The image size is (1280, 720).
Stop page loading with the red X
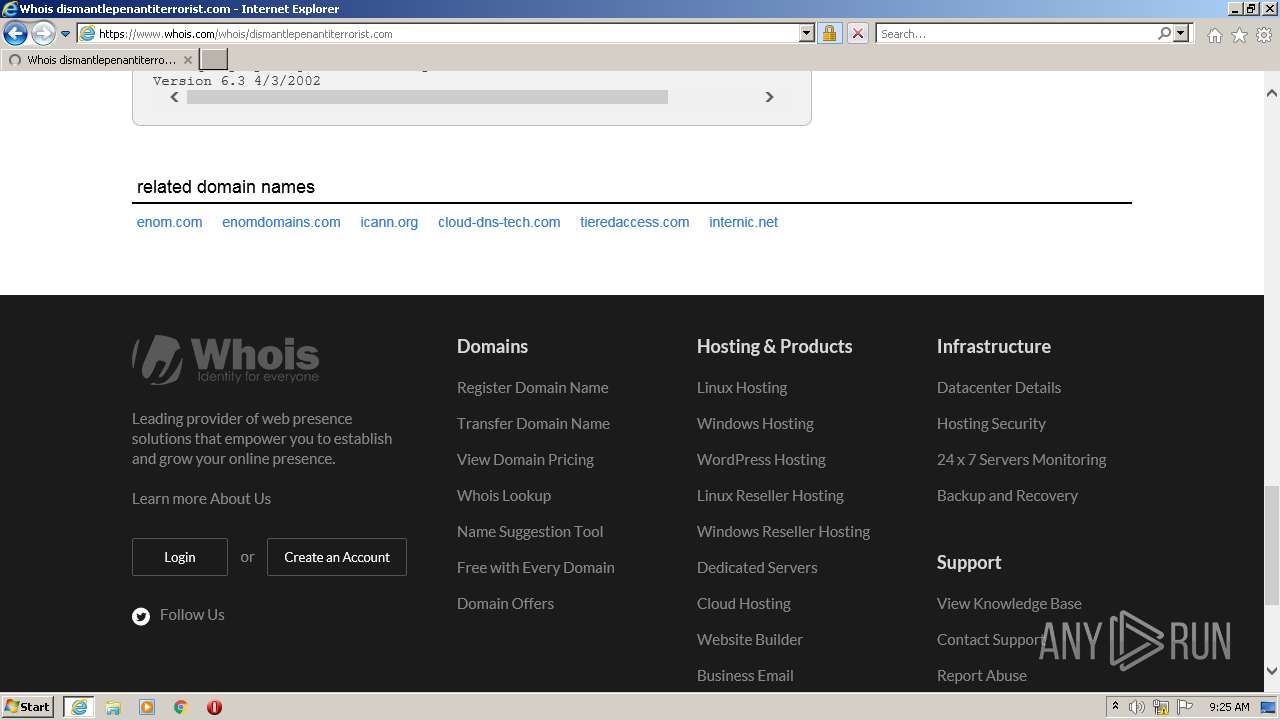pyautogui.click(x=857, y=33)
